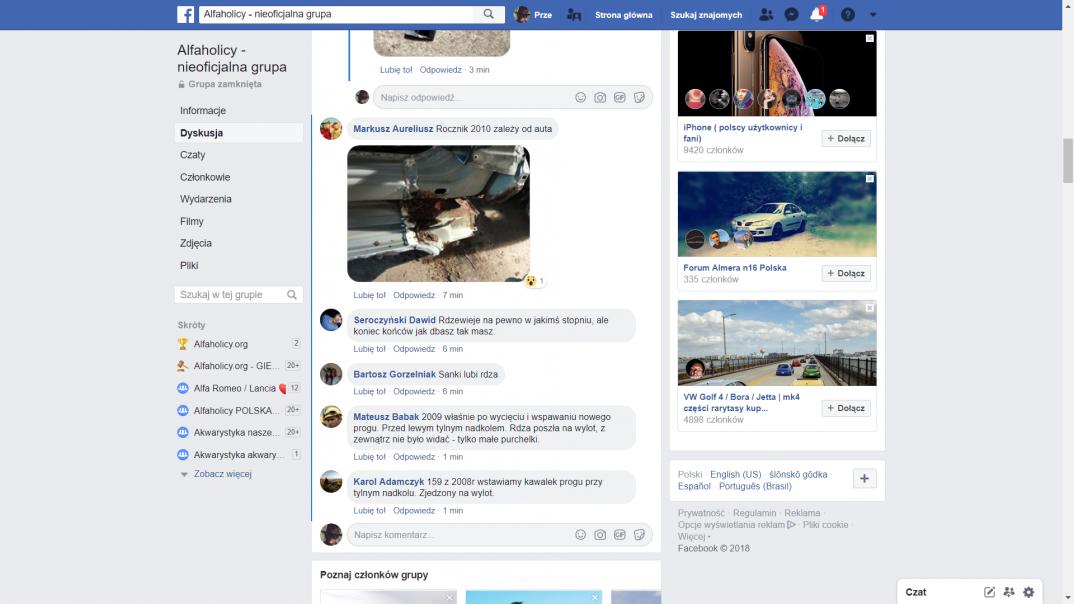Close the iPhone group suggestion card

[869, 38]
